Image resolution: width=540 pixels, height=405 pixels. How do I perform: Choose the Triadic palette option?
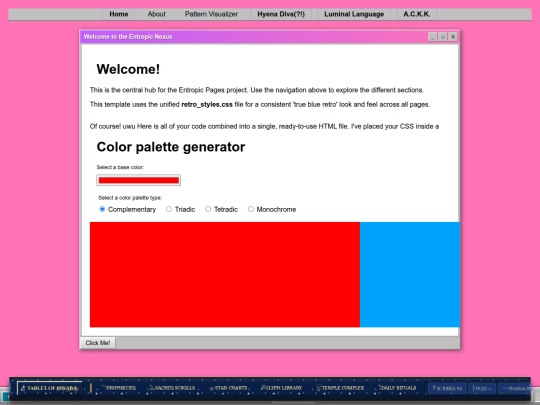click(169, 209)
